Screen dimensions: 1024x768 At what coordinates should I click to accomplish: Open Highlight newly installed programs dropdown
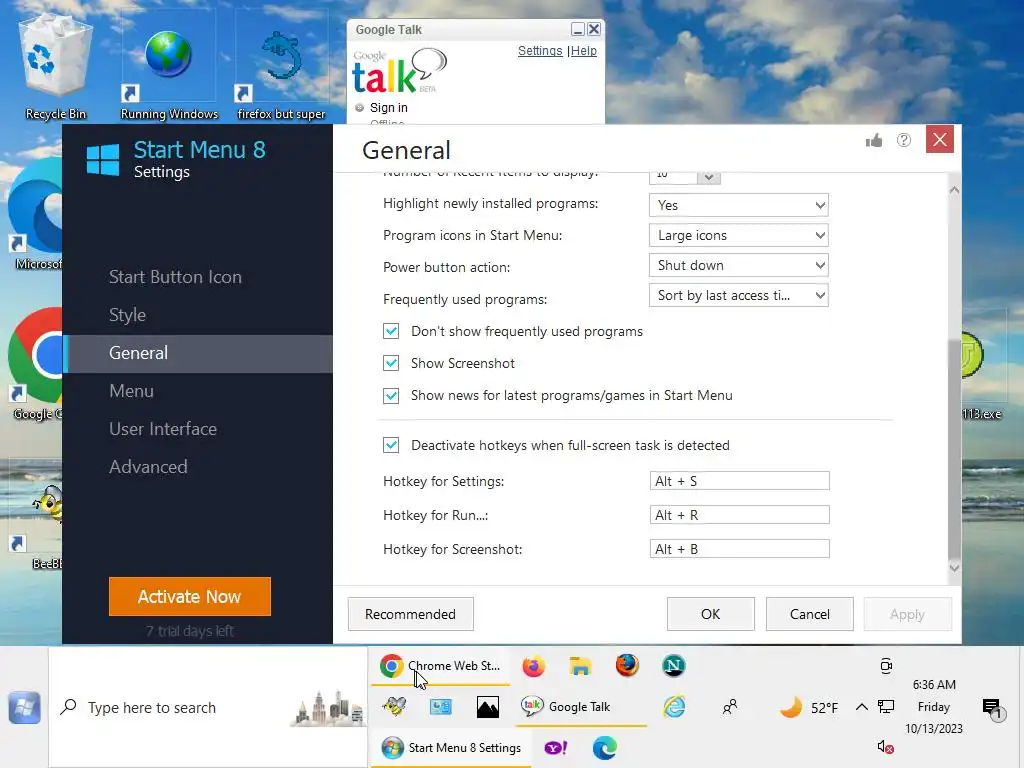[x=739, y=205]
